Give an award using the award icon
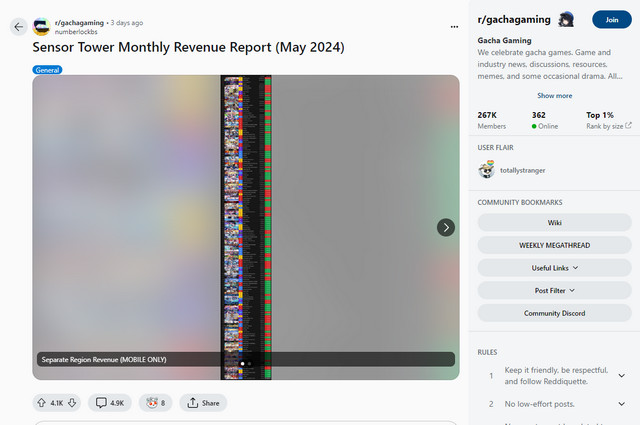The height and width of the screenshot is (425, 640). [x=156, y=403]
